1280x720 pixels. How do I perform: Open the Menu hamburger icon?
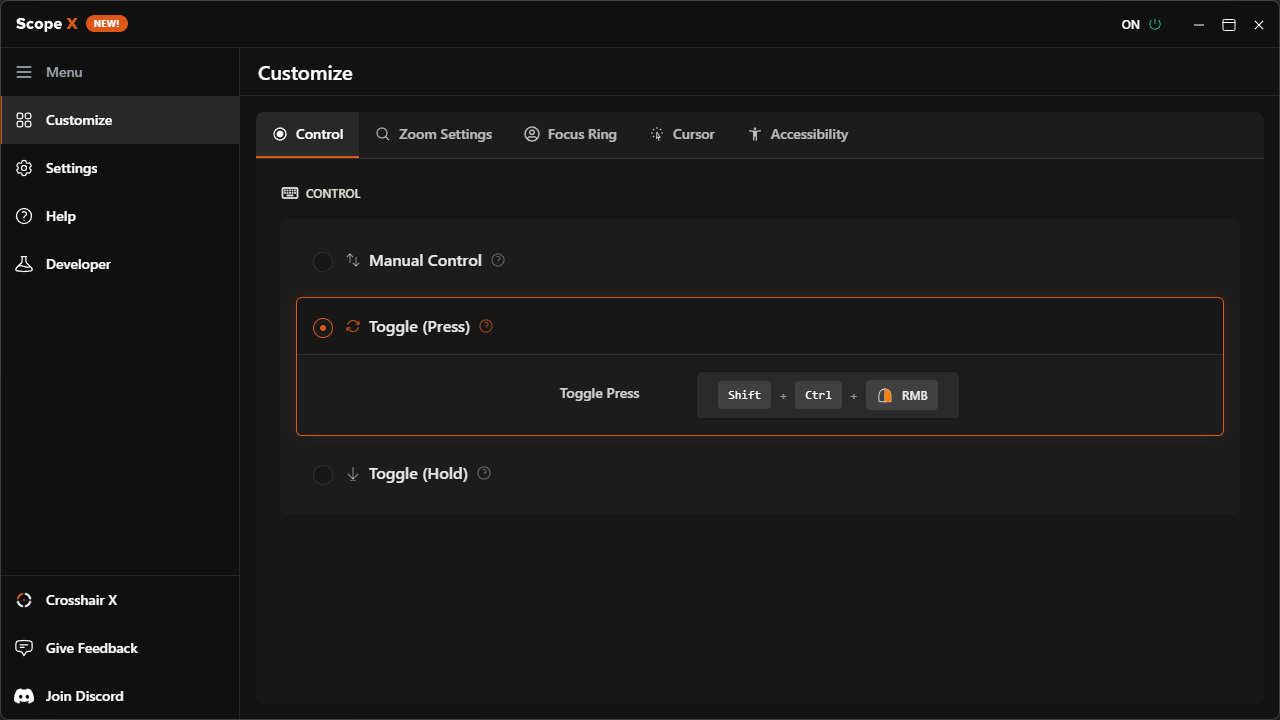(x=24, y=71)
